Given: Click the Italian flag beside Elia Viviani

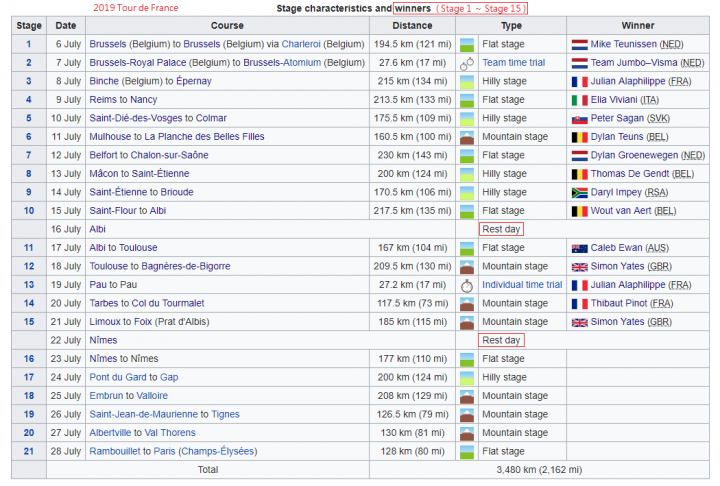Looking at the screenshot, I should point(579,100).
